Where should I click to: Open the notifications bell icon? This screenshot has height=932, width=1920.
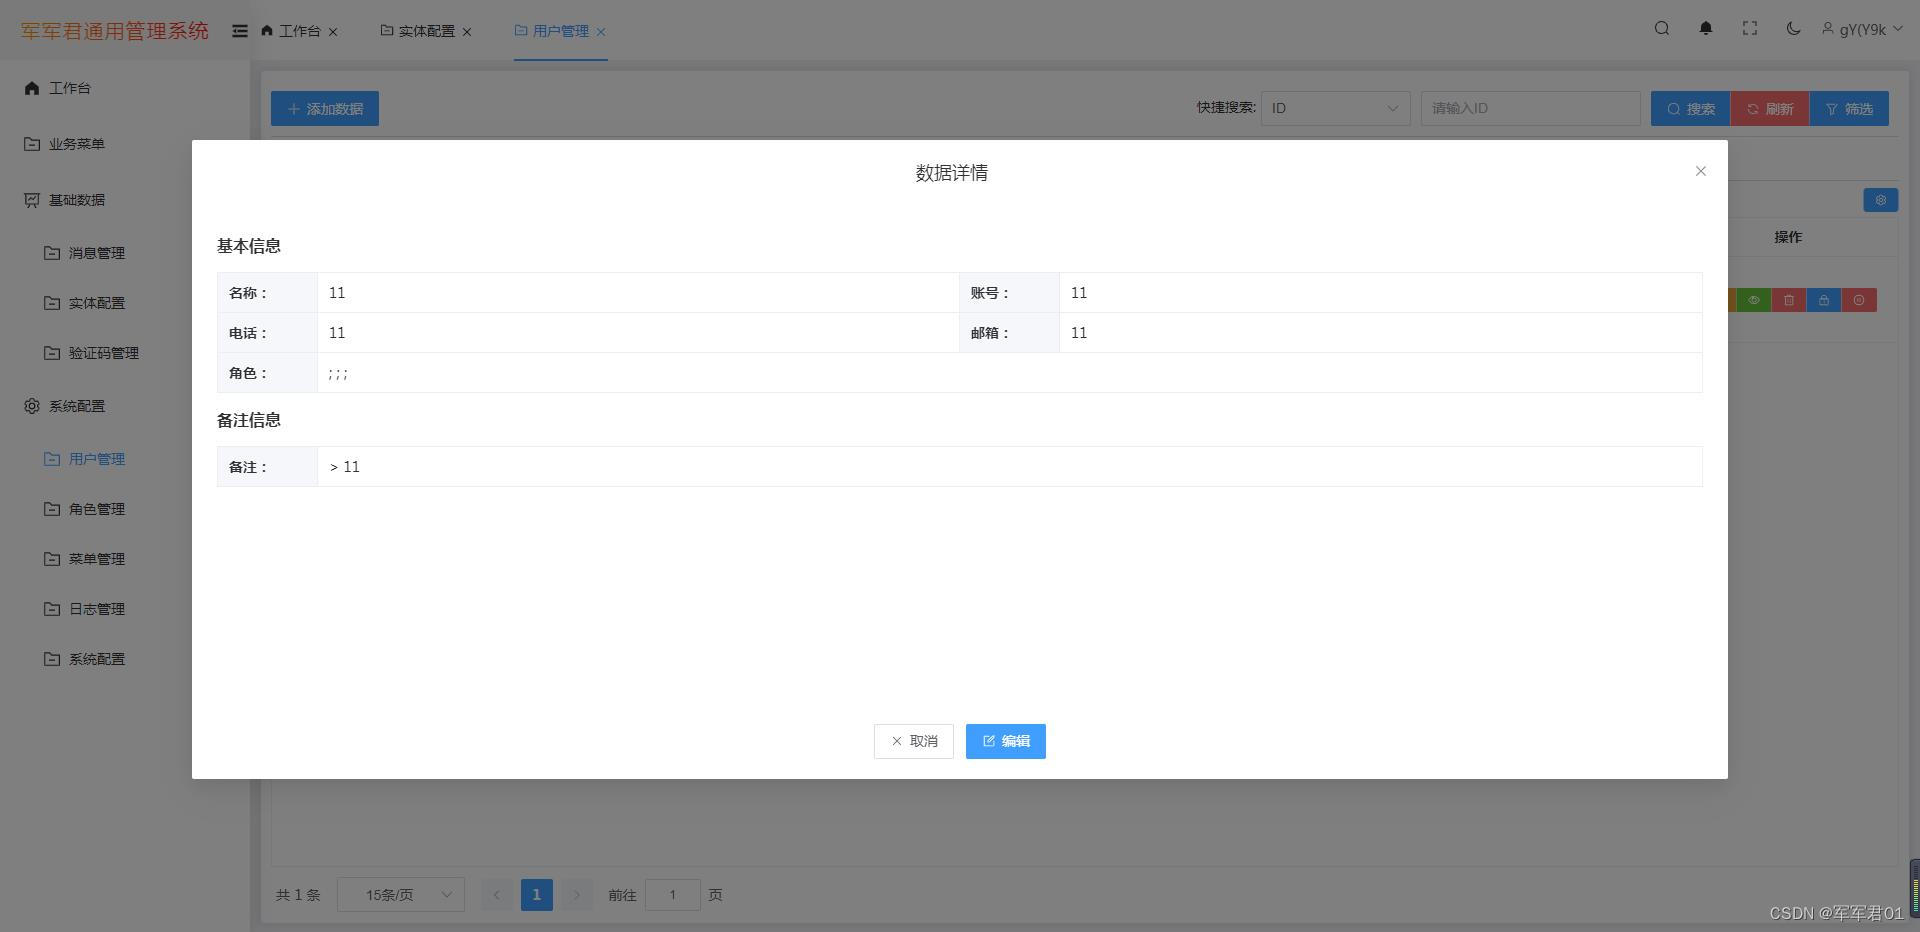click(1704, 28)
